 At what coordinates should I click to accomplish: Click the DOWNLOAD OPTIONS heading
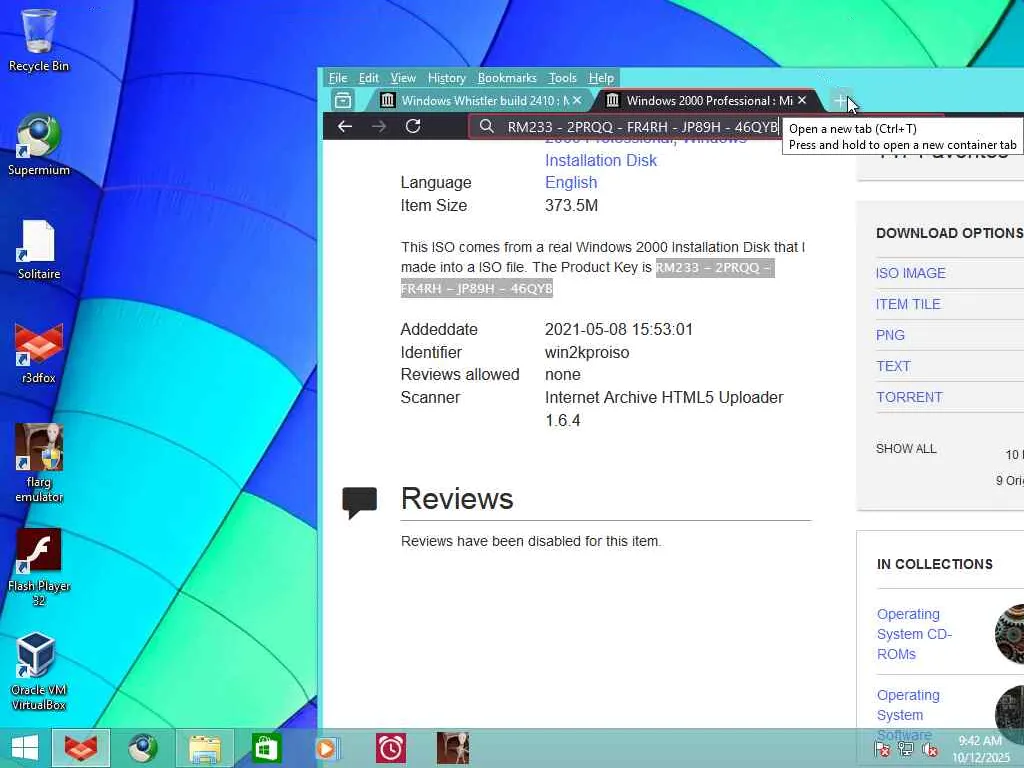(950, 233)
